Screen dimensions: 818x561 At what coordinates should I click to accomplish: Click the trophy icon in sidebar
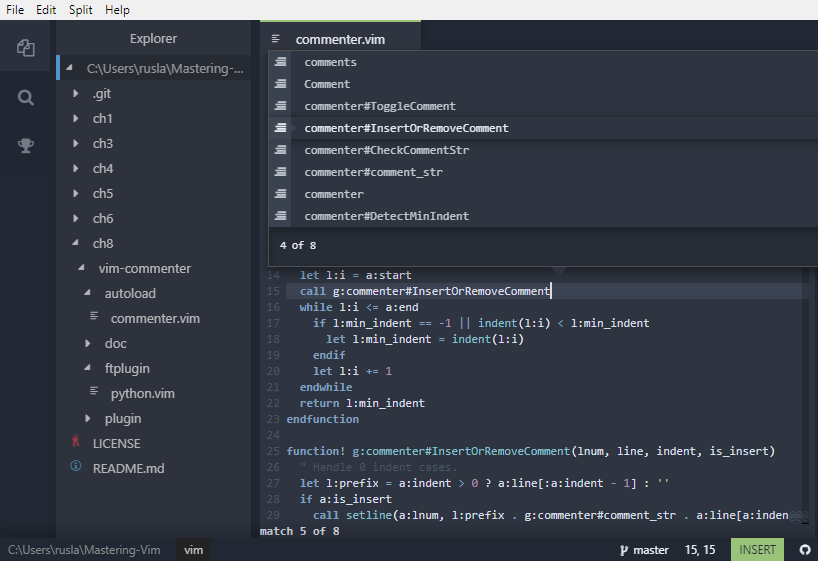click(x=26, y=146)
